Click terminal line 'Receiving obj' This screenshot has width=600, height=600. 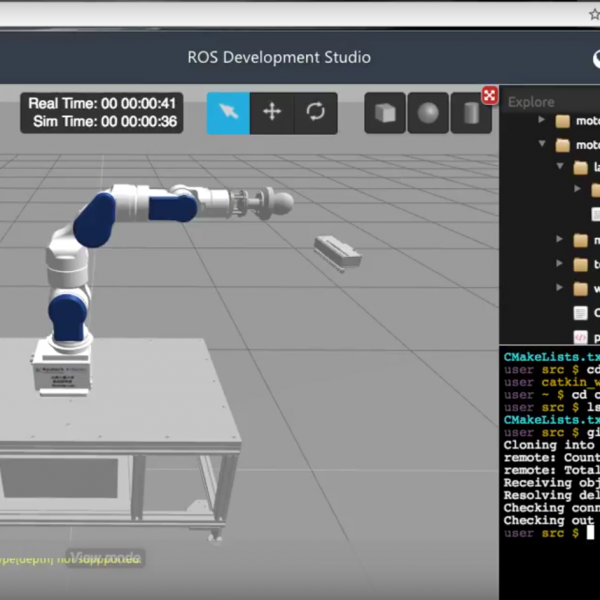[552, 483]
